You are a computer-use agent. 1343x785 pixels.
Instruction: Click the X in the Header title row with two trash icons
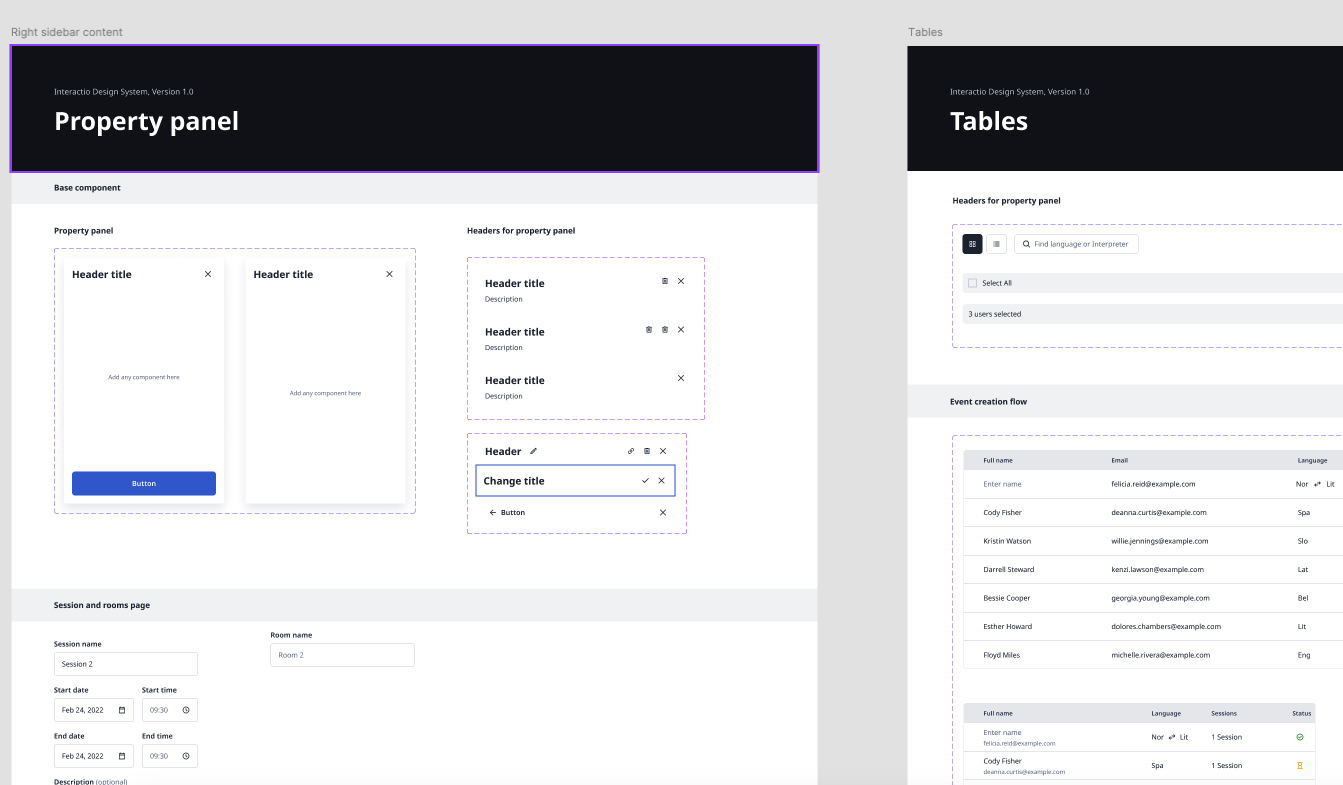tap(681, 329)
